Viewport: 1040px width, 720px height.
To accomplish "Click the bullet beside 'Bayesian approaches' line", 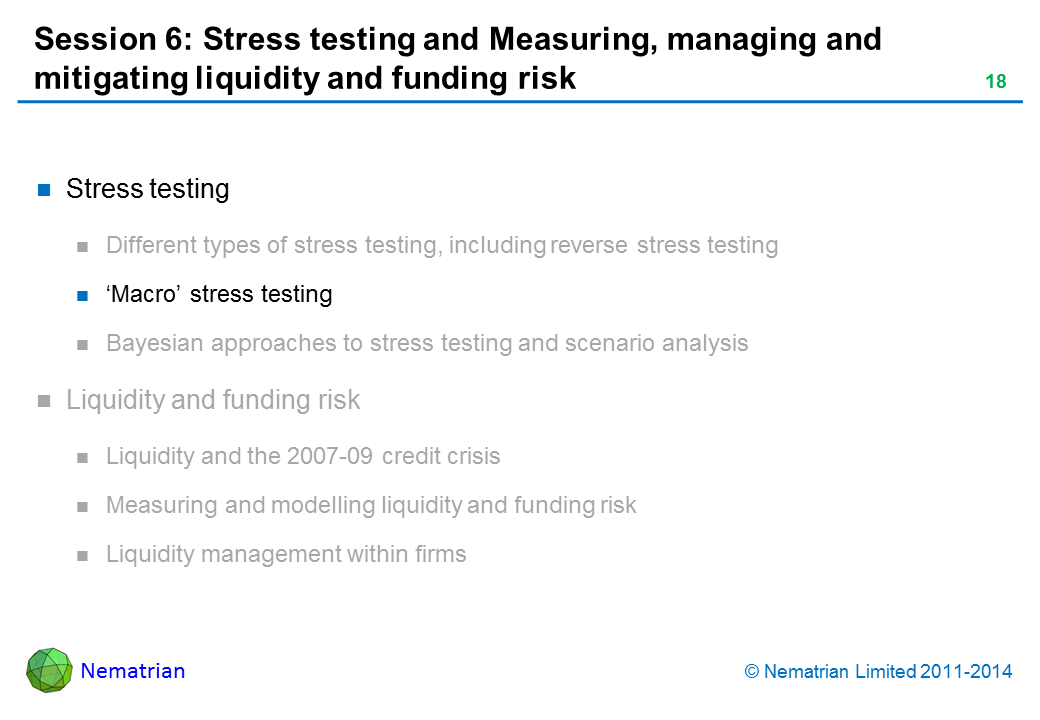I will [x=84, y=344].
